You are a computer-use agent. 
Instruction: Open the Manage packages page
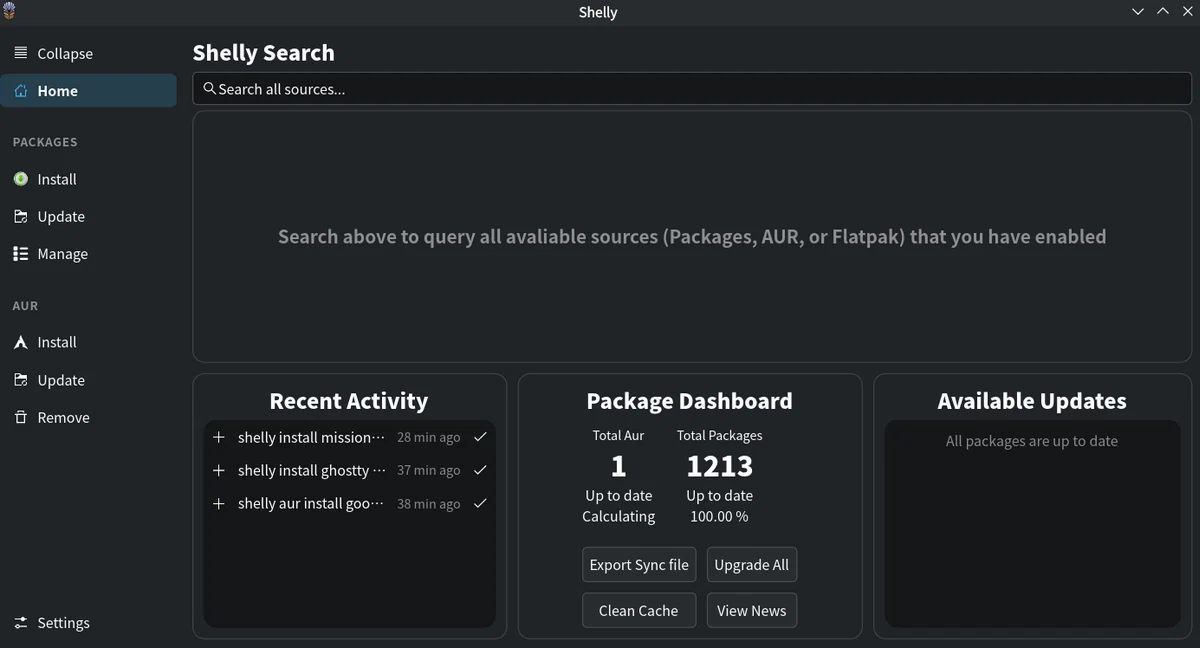tap(88, 254)
